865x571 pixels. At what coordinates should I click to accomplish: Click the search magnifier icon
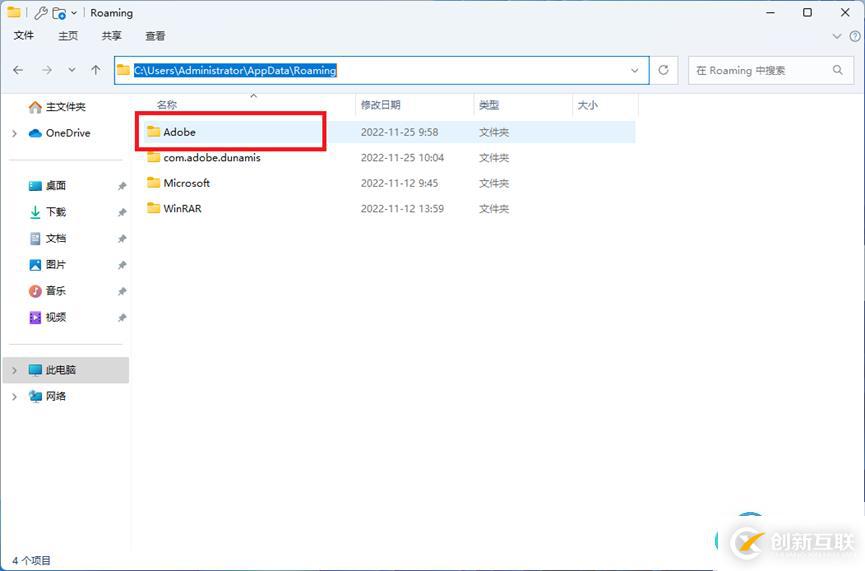(838, 70)
